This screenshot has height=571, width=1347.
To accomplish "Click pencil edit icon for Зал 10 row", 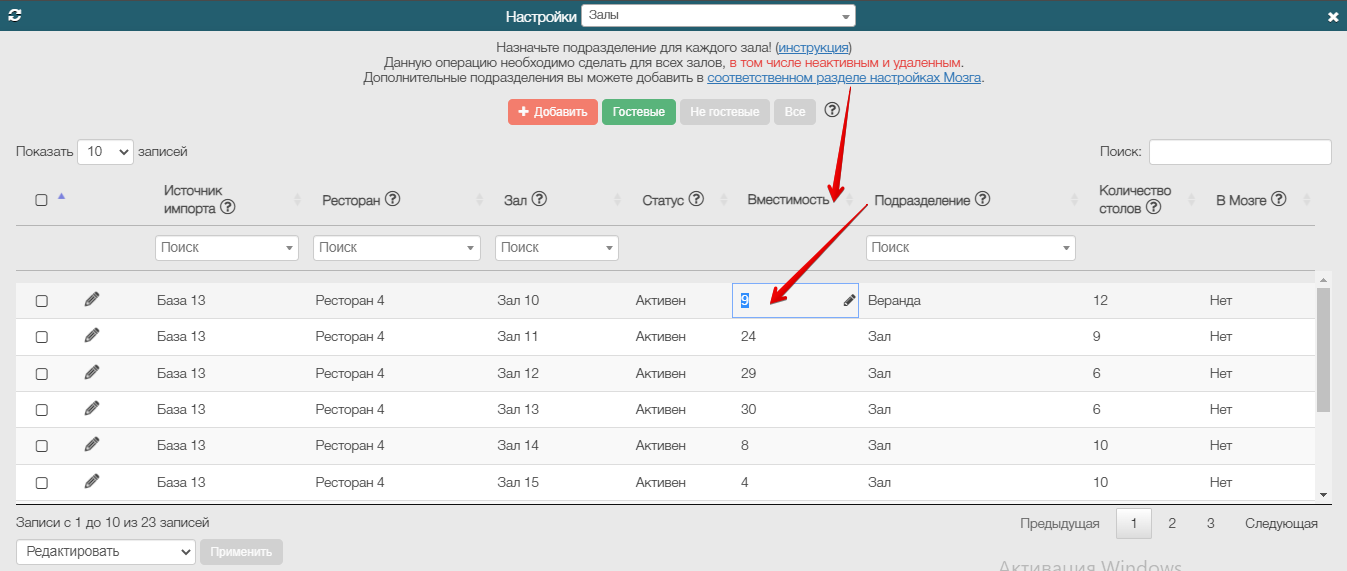I will click(92, 300).
